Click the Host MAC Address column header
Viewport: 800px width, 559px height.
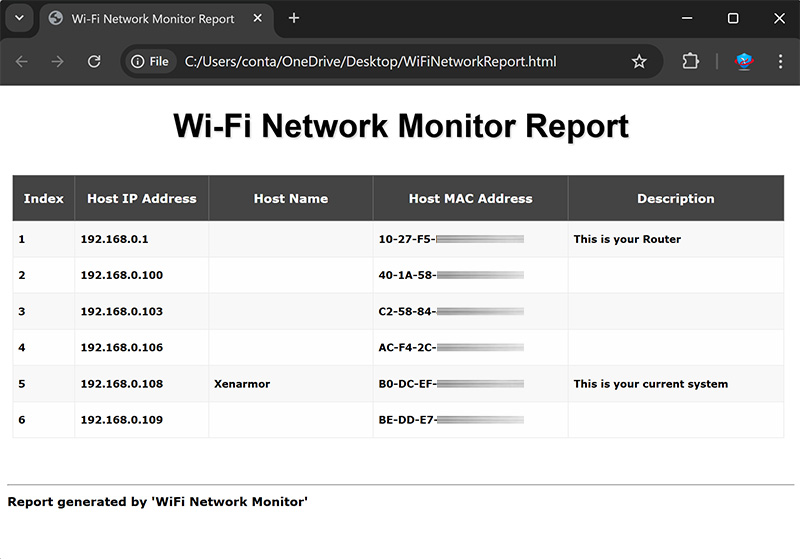[470, 199]
